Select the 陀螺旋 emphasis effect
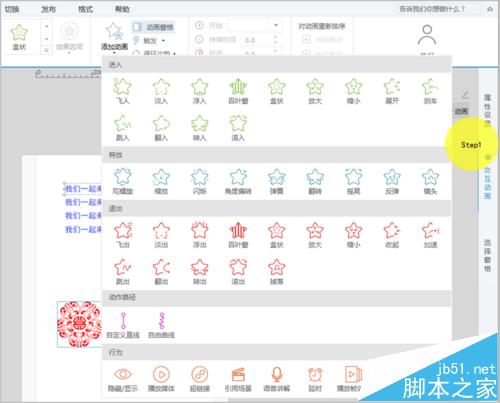The width and height of the screenshot is (500, 403). (x=123, y=181)
